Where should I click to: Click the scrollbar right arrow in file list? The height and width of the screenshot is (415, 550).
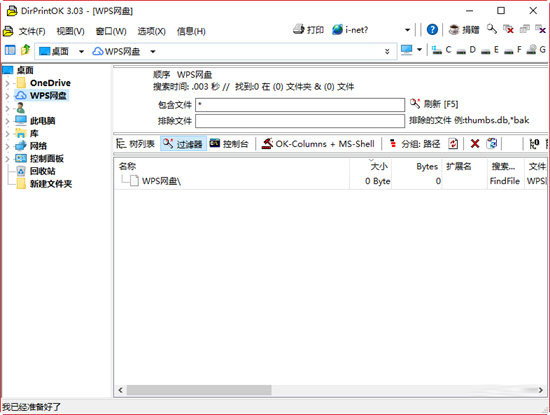tap(541, 390)
